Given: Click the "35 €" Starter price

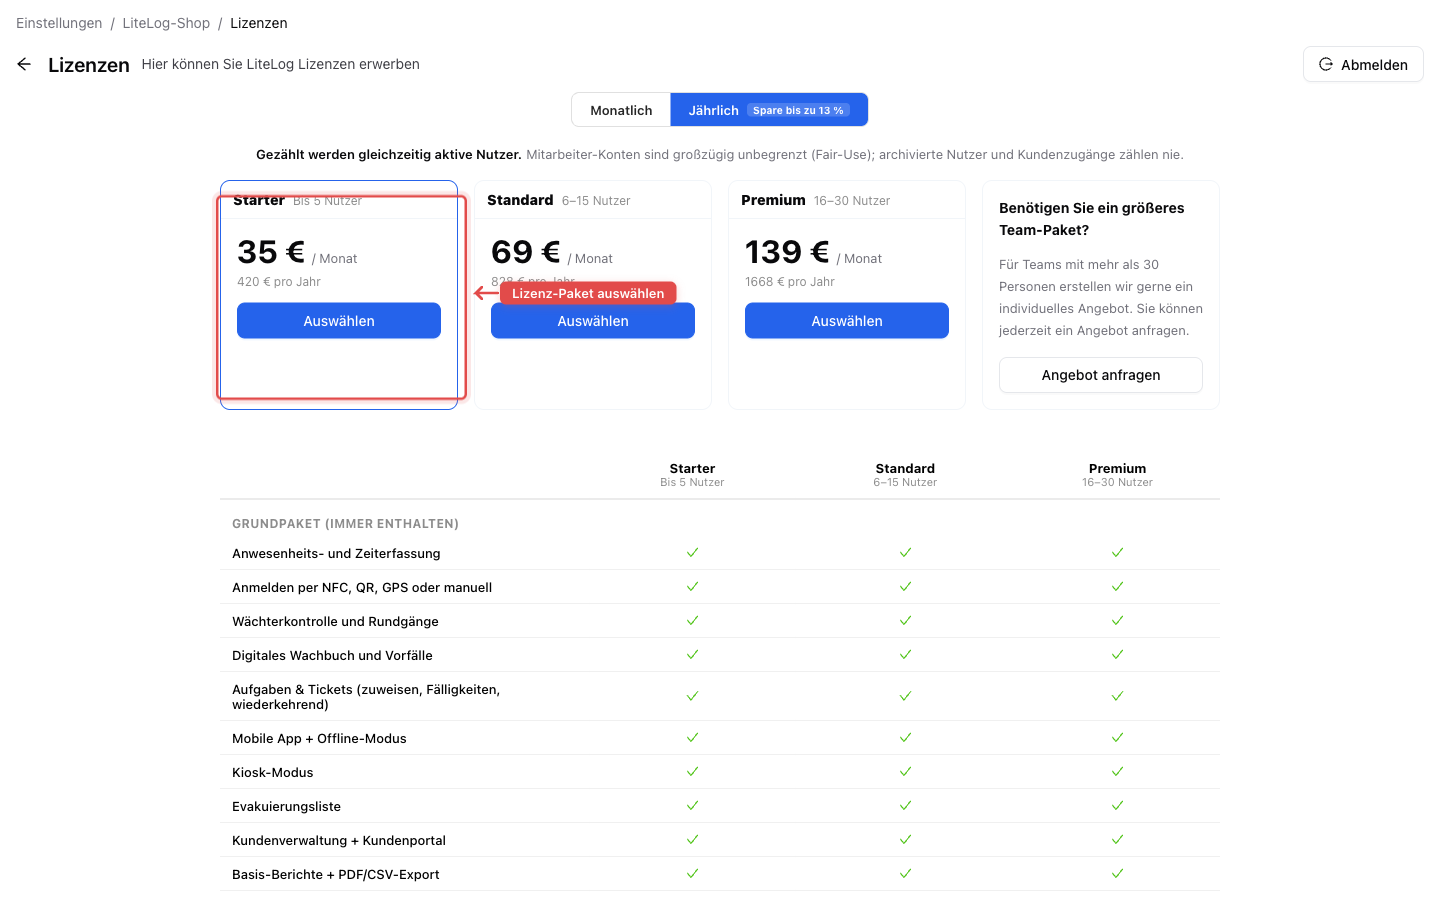Looking at the screenshot, I should click(x=271, y=252).
